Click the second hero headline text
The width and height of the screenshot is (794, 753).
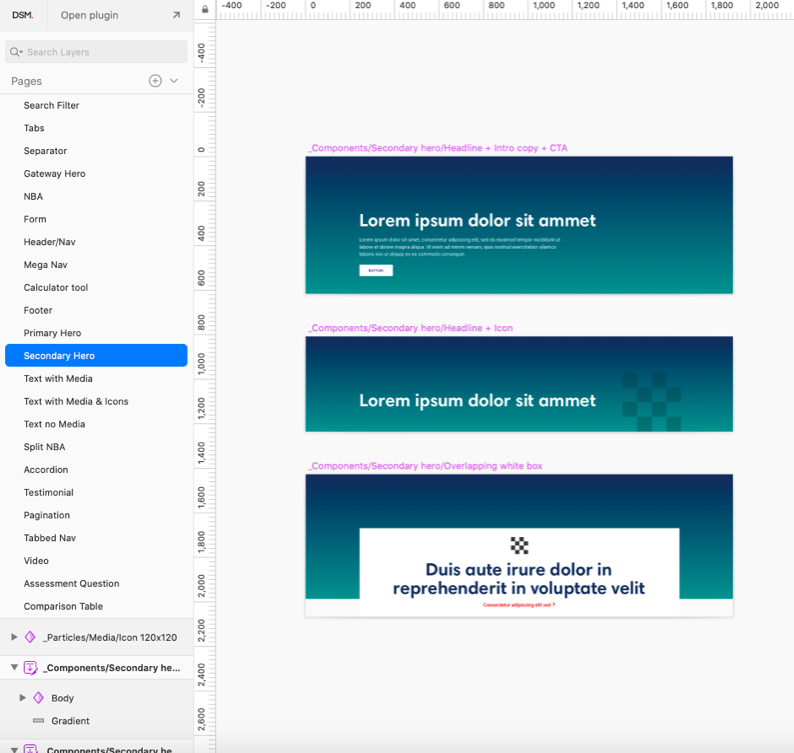point(478,401)
